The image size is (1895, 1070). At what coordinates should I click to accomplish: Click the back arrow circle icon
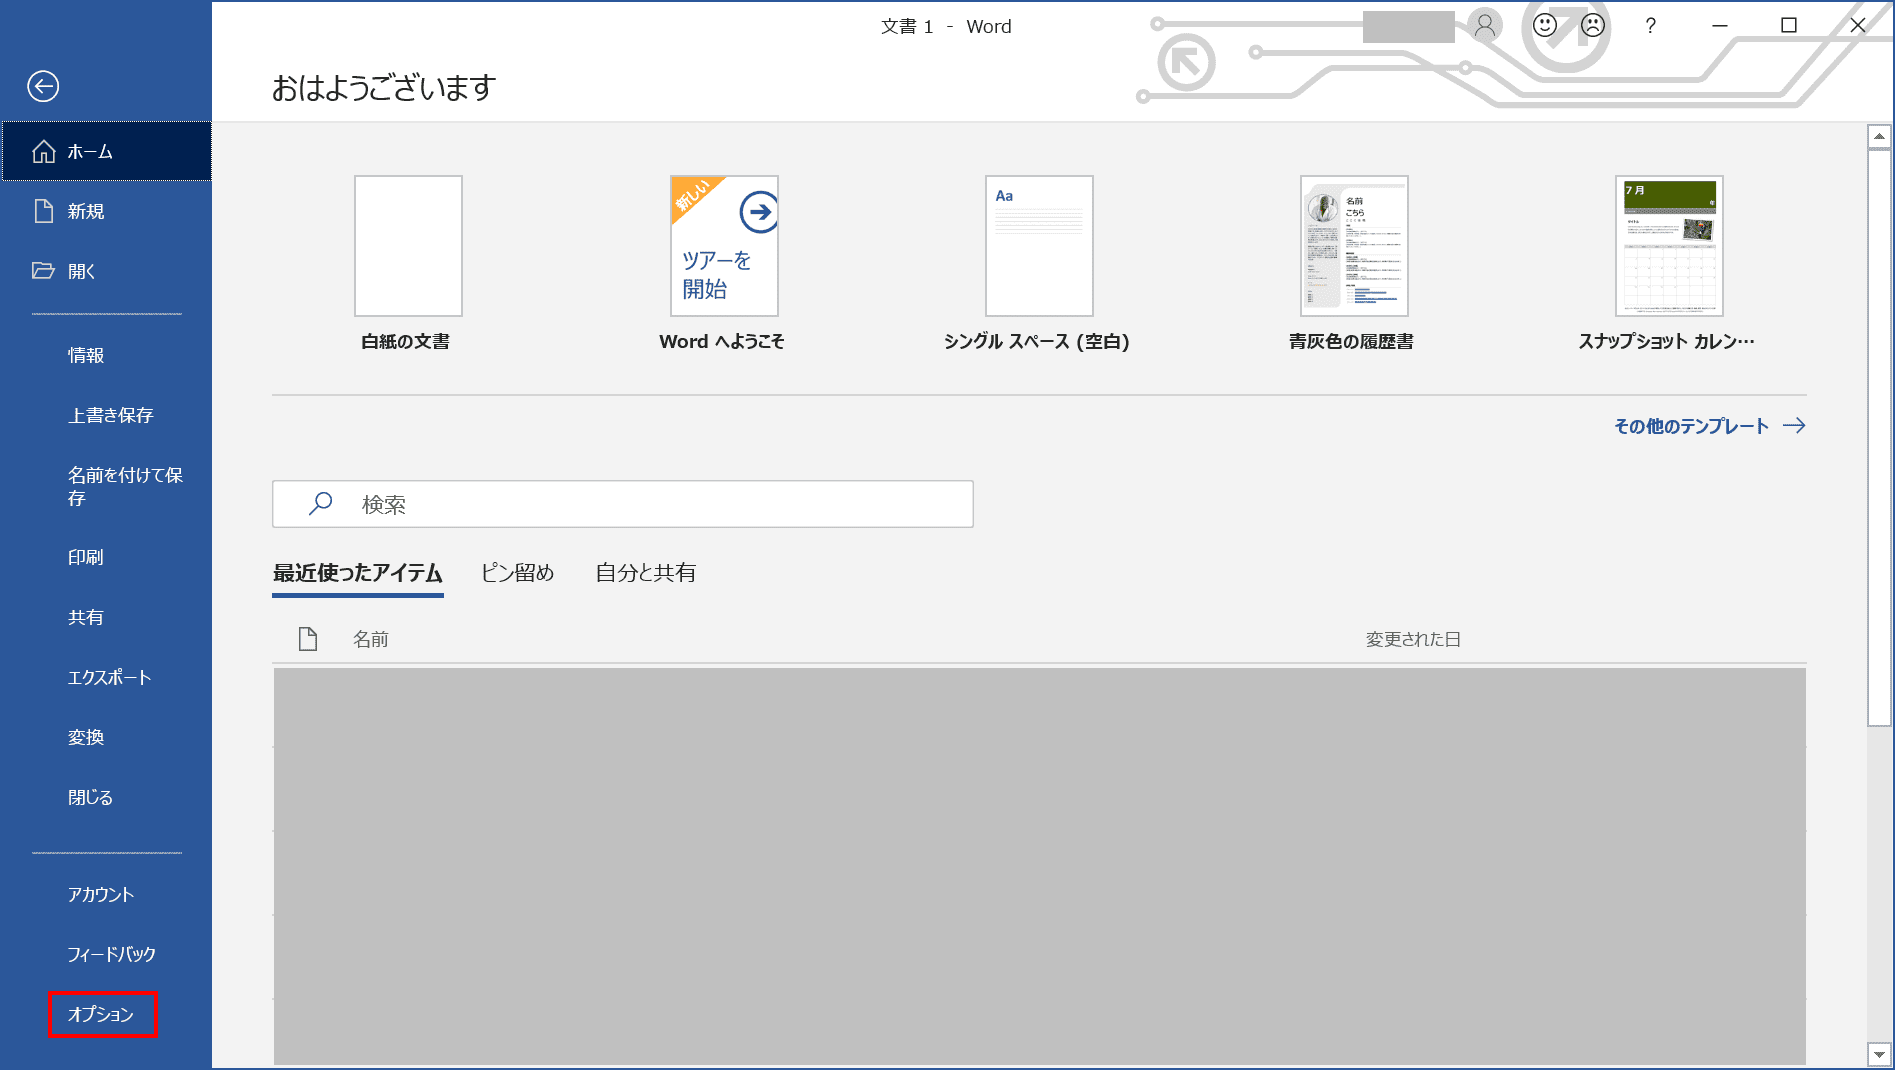click(43, 86)
